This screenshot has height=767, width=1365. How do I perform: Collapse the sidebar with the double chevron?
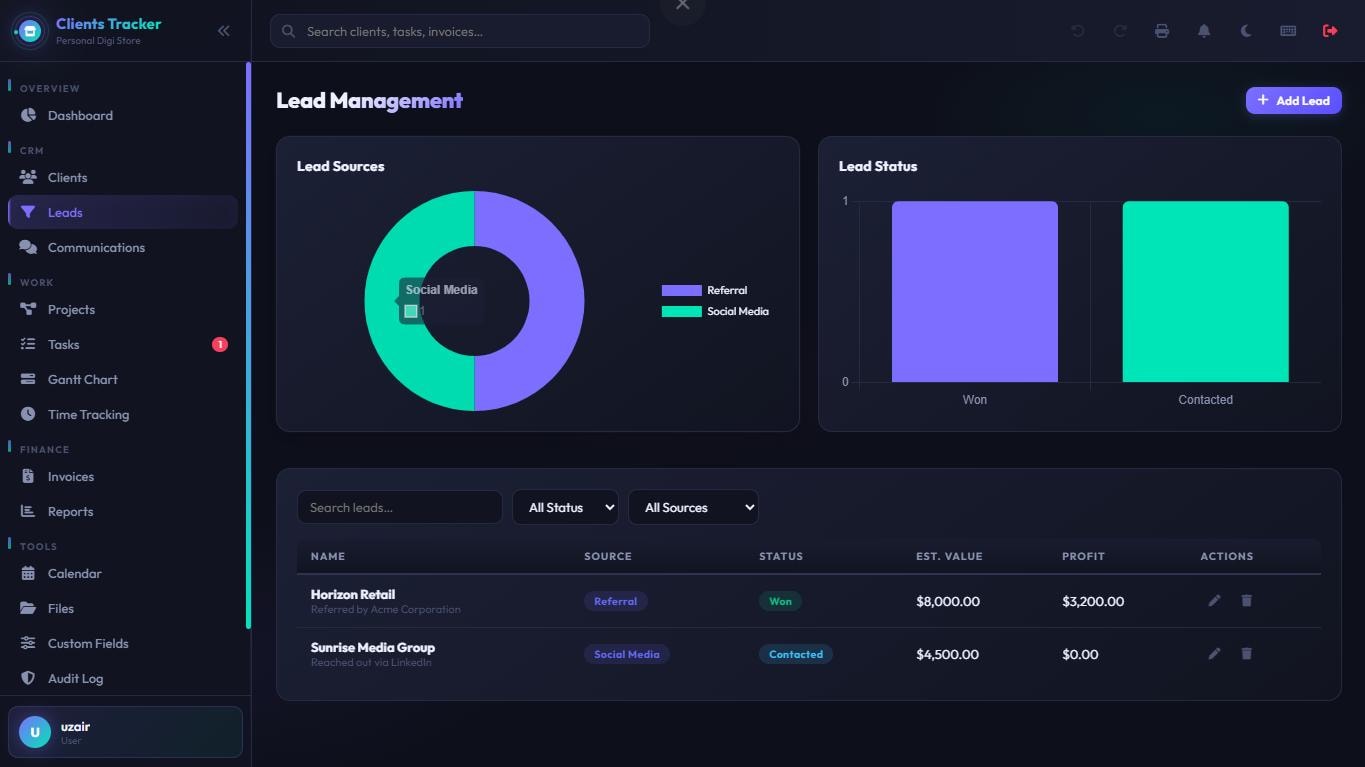(x=224, y=31)
